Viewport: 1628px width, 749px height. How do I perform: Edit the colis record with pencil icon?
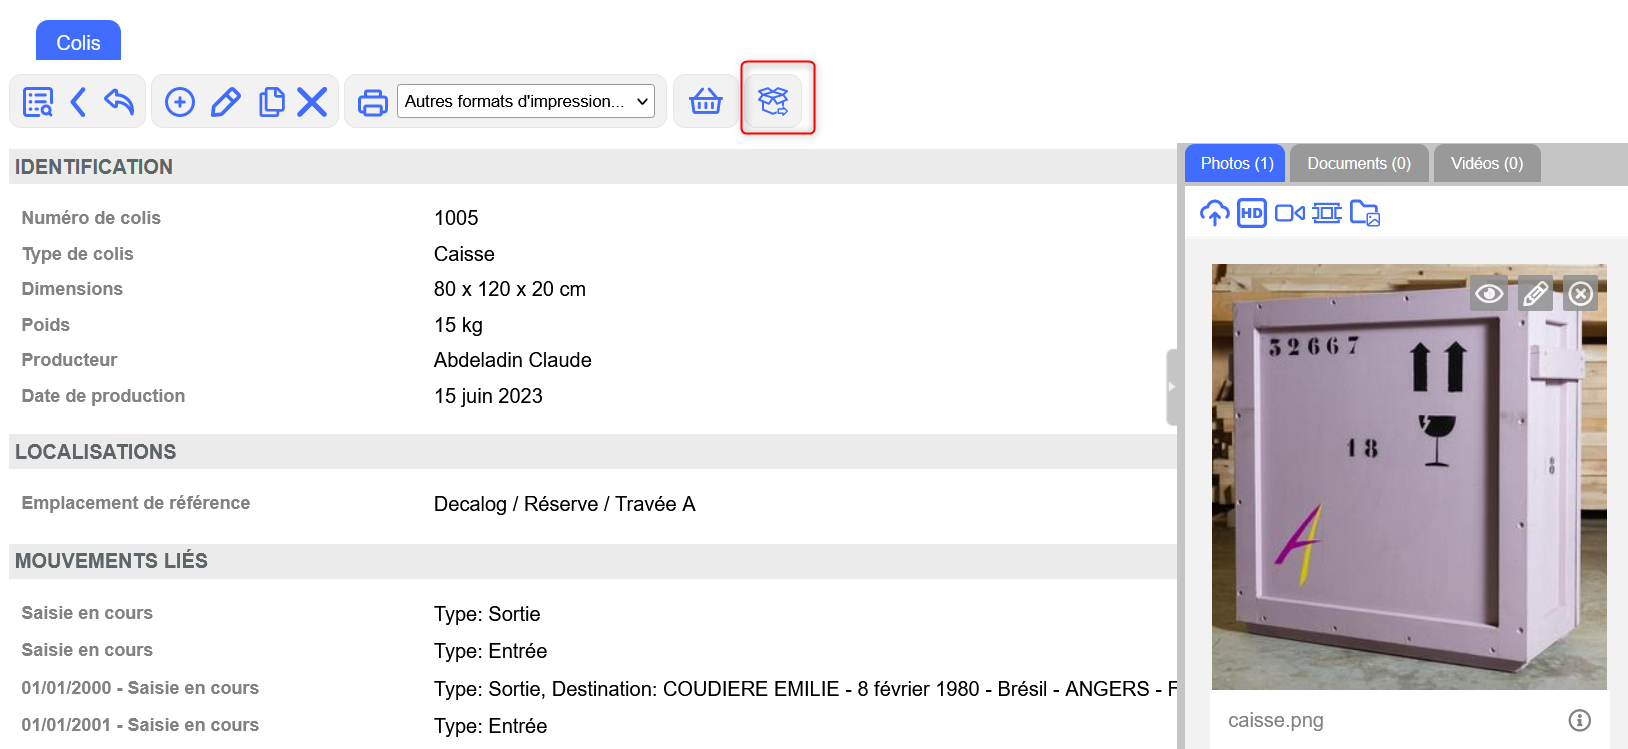226,102
